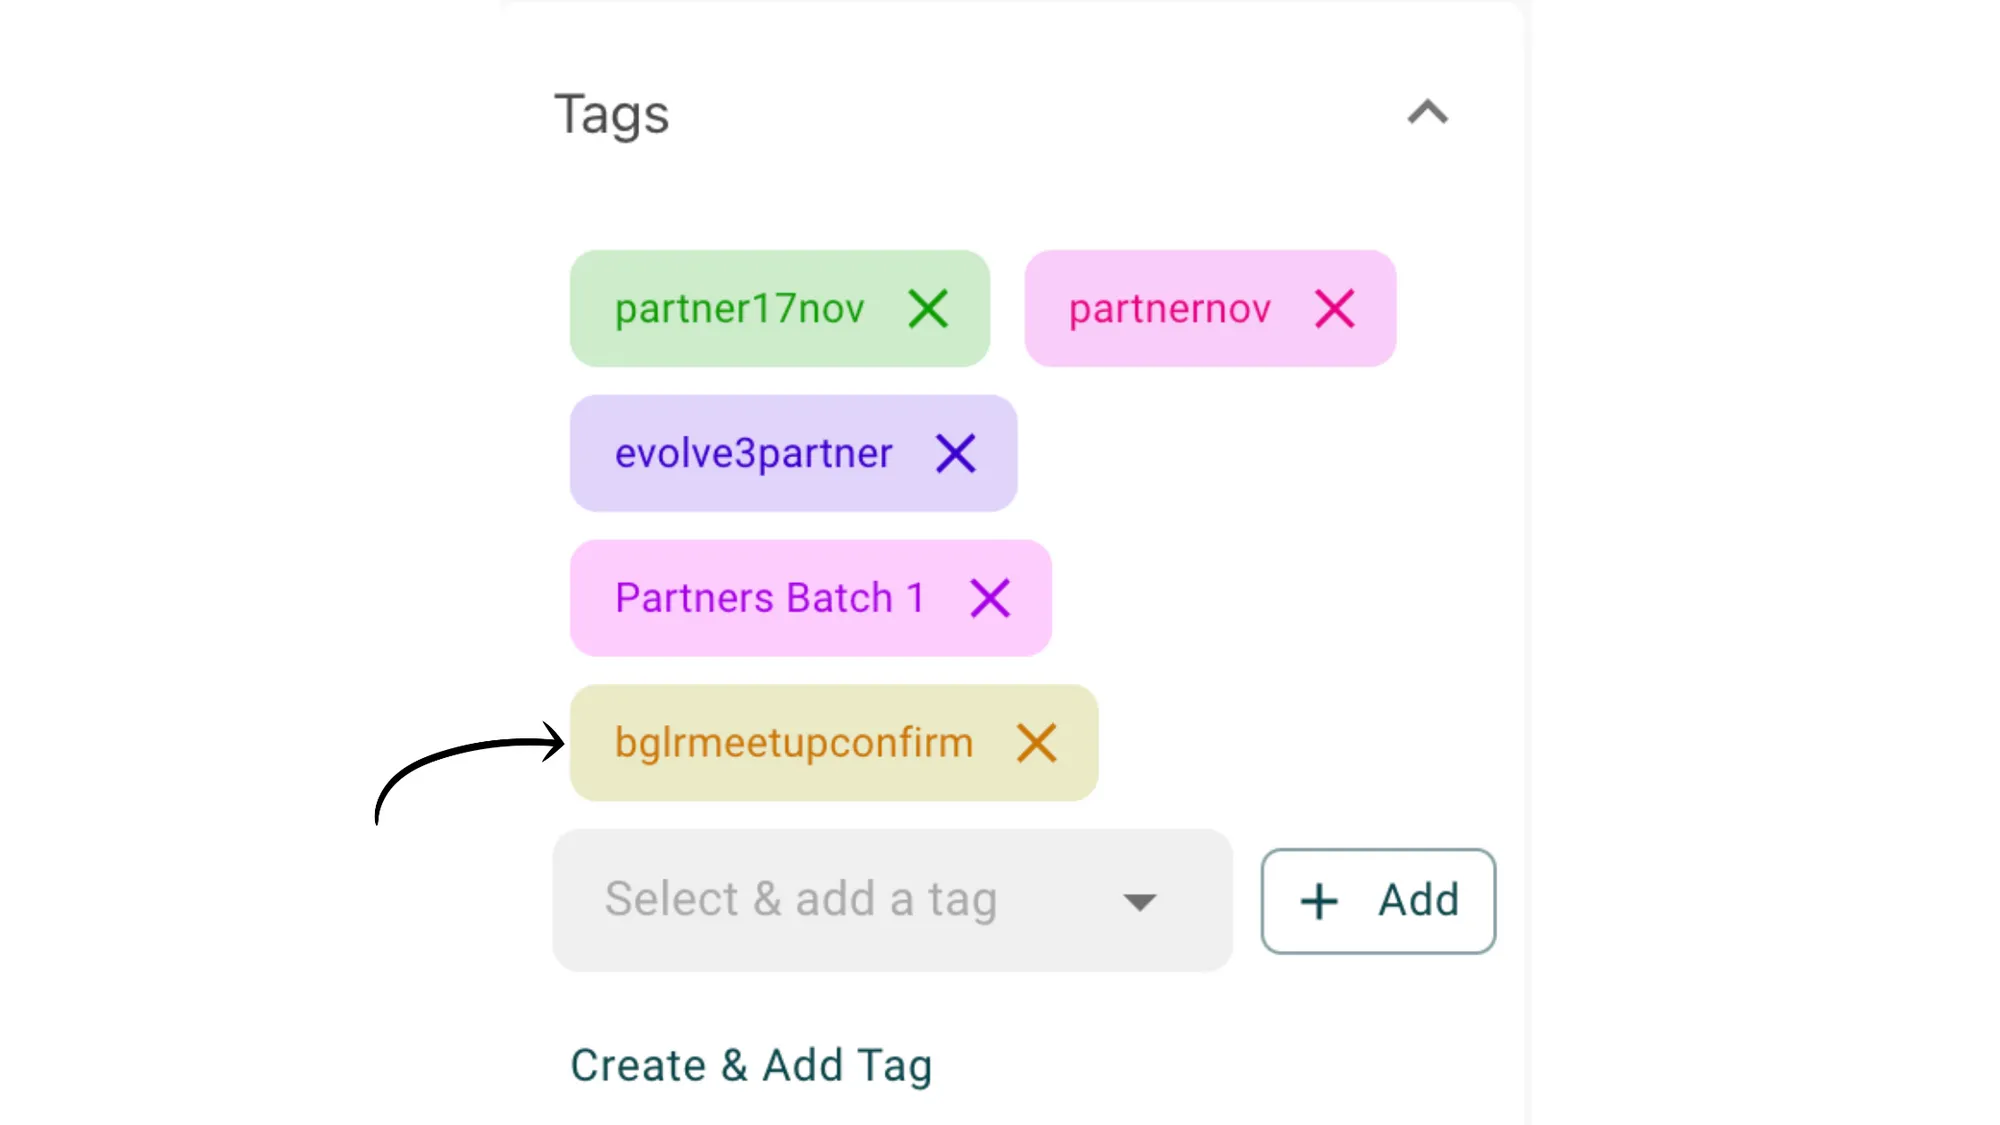Remove the bglrmeetupconfirm tag

[x=1037, y=742]
